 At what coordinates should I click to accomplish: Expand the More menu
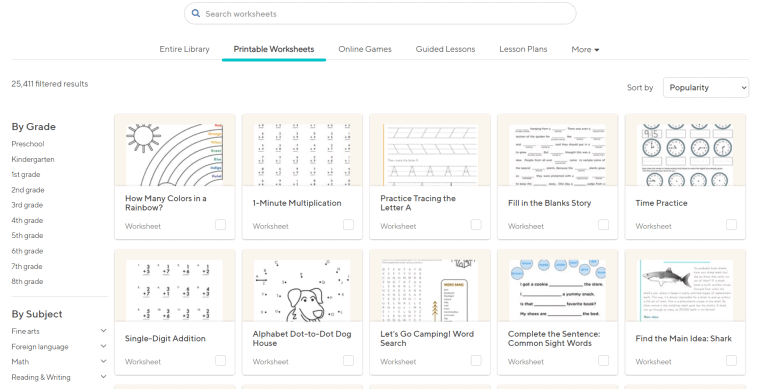pyautogui.click(x=585, y=49)
